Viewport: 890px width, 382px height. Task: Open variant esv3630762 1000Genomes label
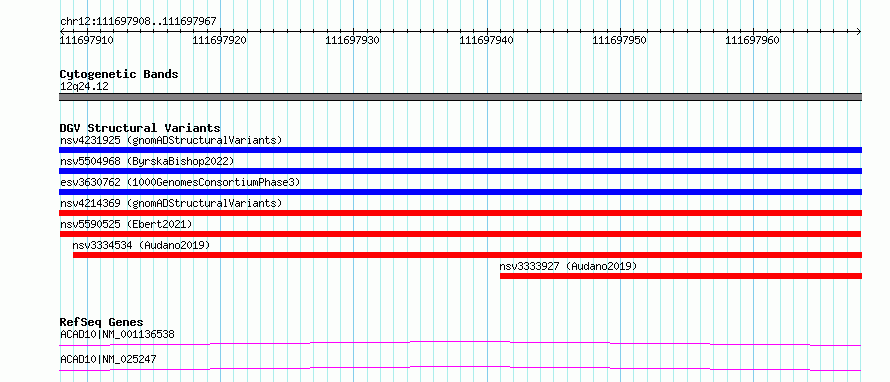tap(180, 182)
